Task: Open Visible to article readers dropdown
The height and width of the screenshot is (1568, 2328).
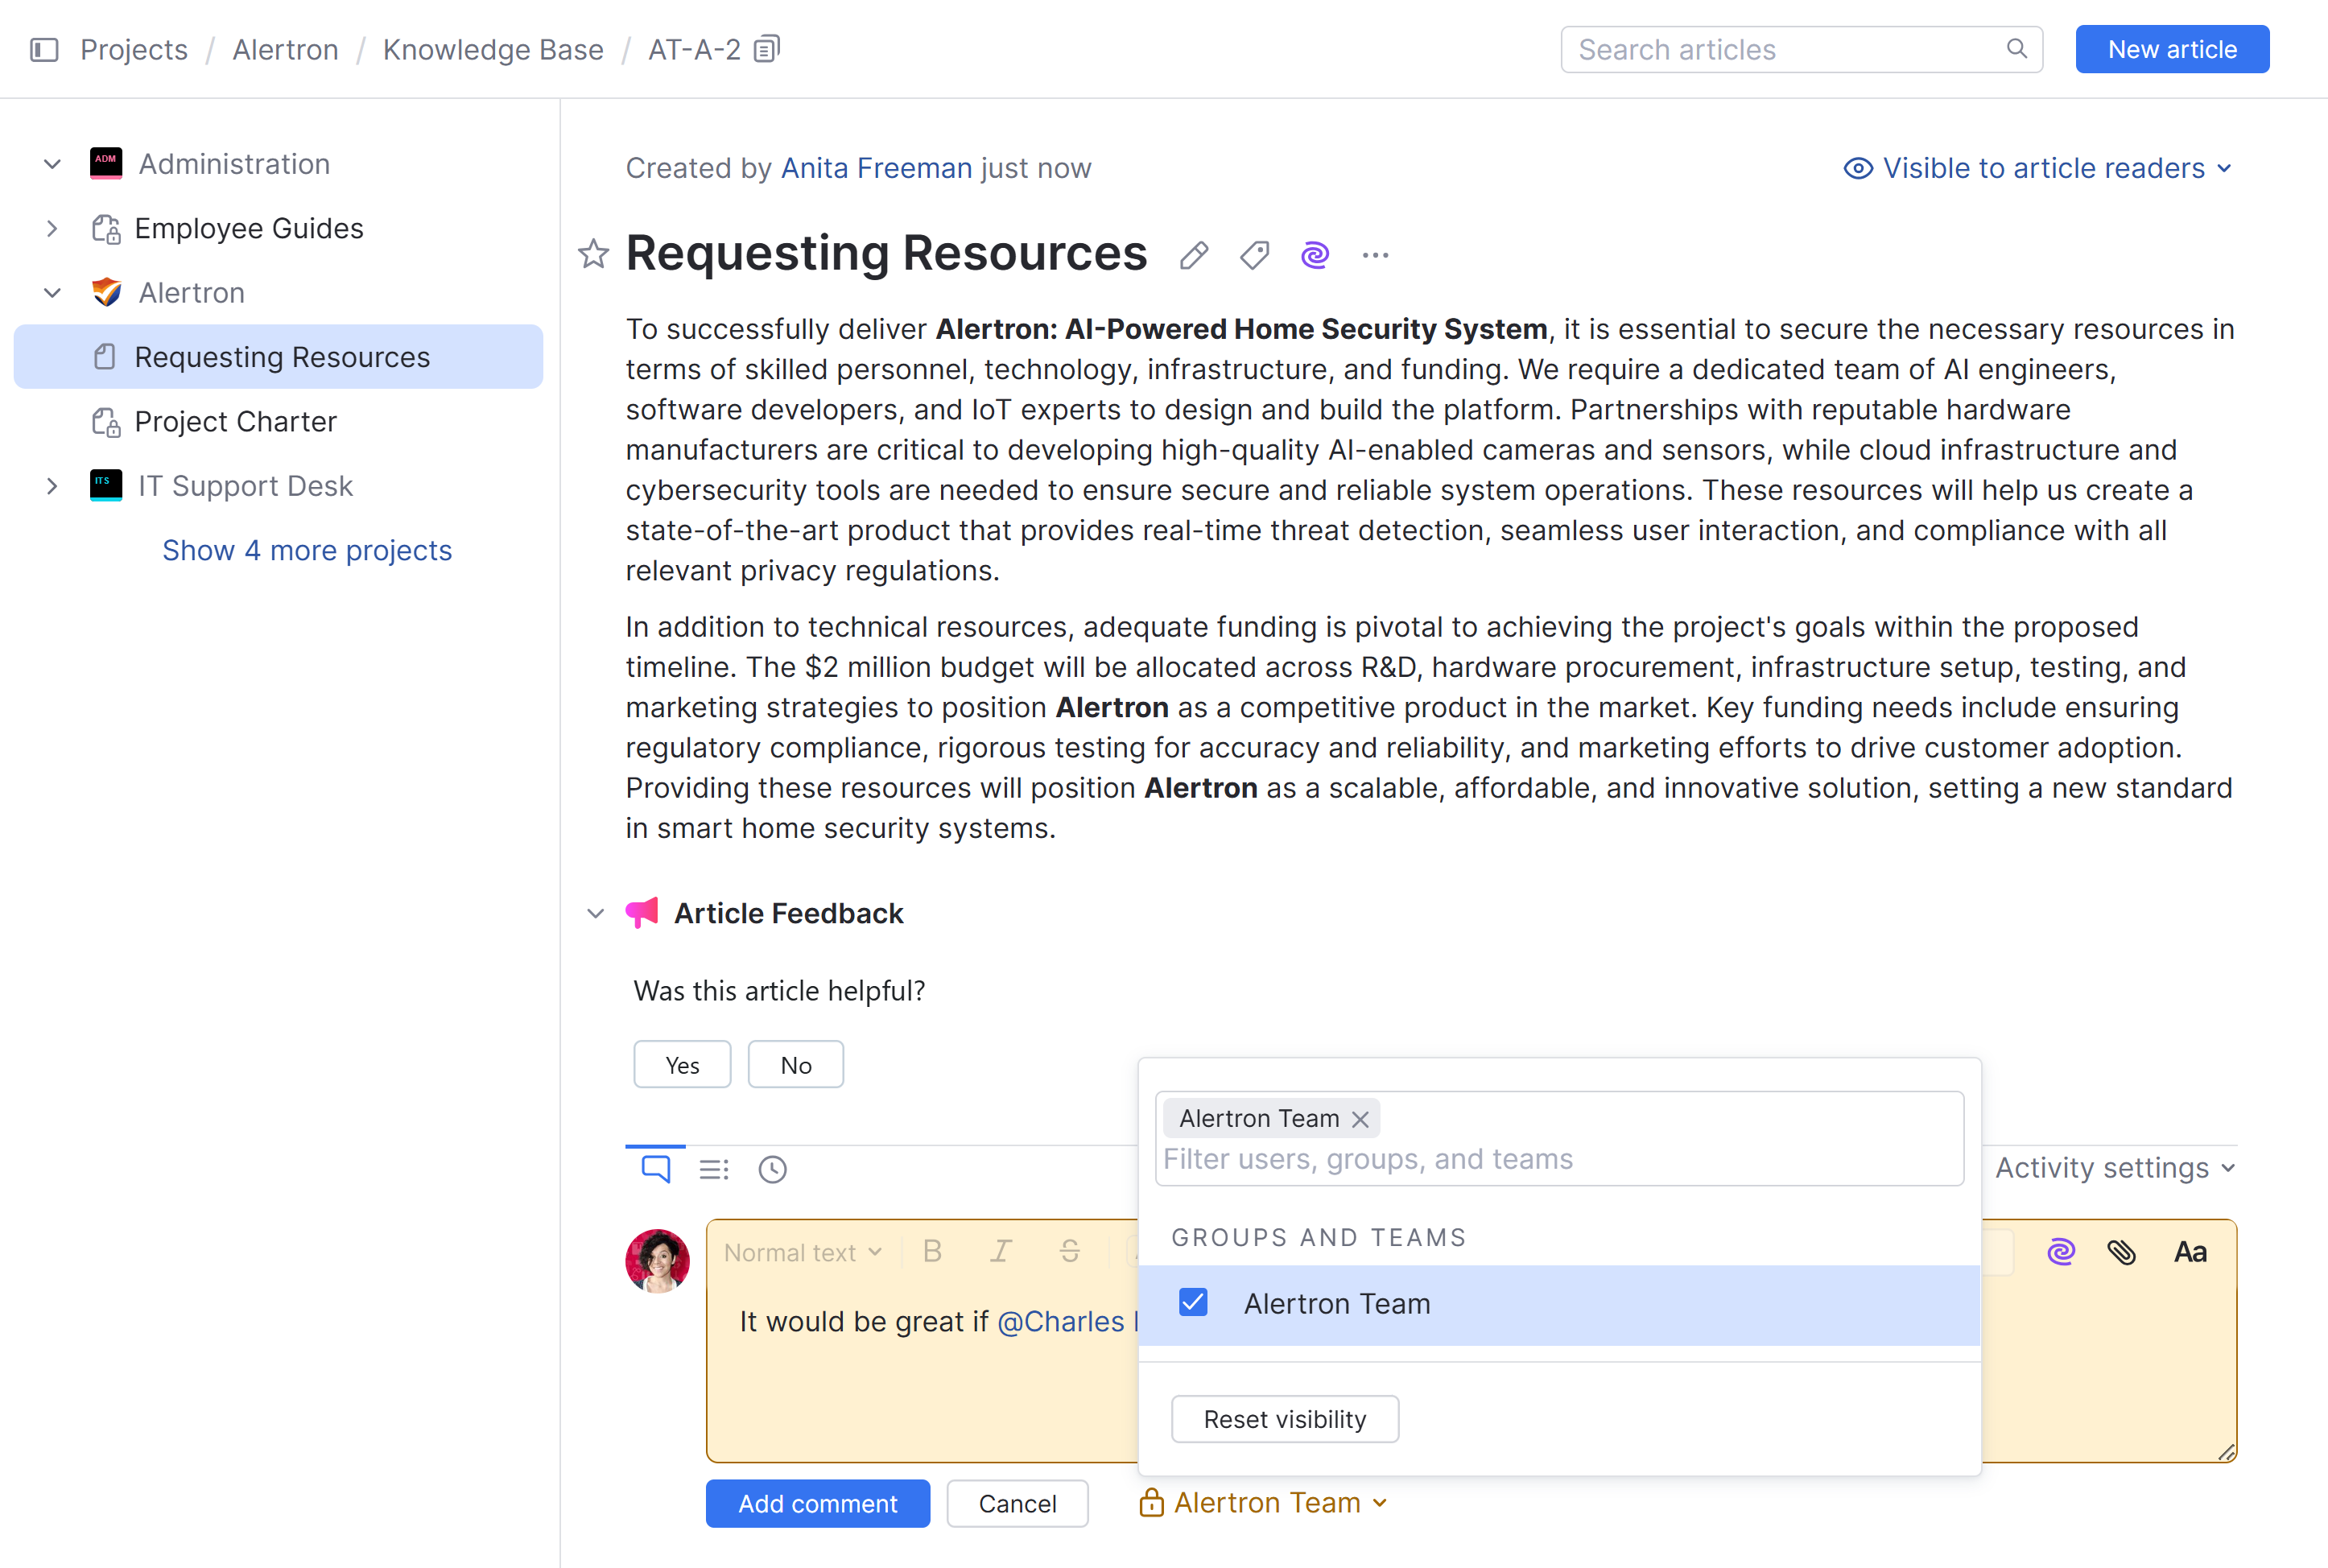Action: pyautogui.click(x=2038, y=168)
